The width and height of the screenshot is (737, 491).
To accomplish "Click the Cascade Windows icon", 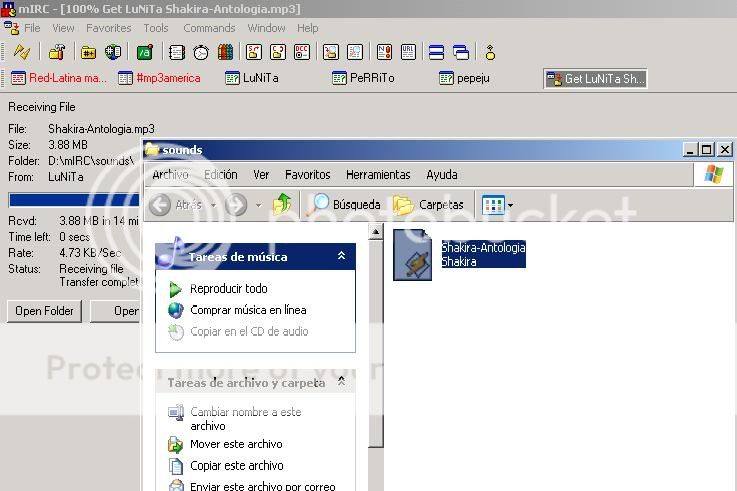I will click(461, 52).
